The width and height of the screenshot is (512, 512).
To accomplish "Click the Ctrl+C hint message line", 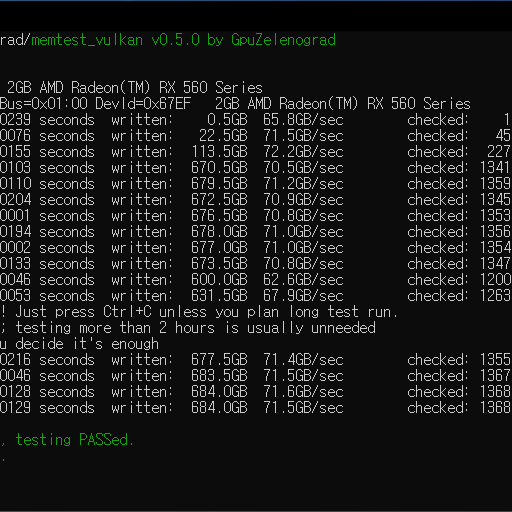I will pyautogui.click(x=199, y=312).
